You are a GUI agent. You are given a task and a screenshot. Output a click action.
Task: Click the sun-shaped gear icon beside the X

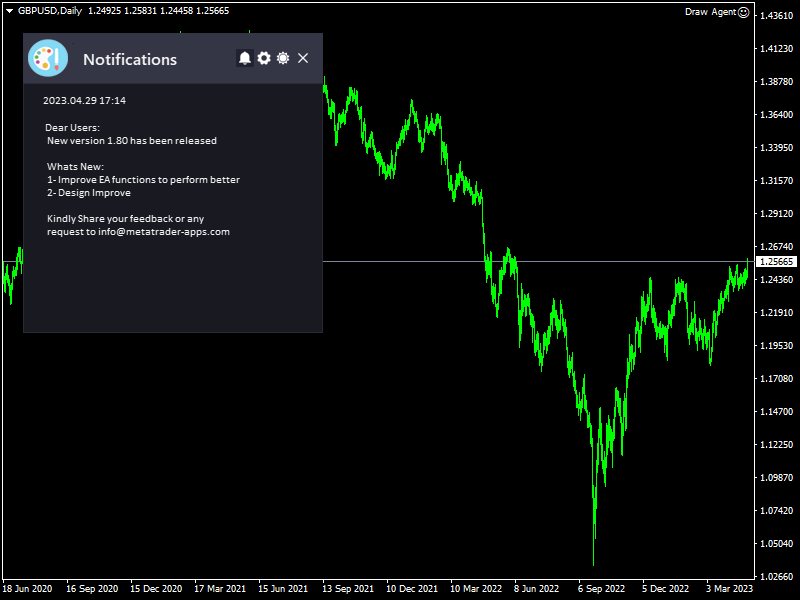point(283,59)
